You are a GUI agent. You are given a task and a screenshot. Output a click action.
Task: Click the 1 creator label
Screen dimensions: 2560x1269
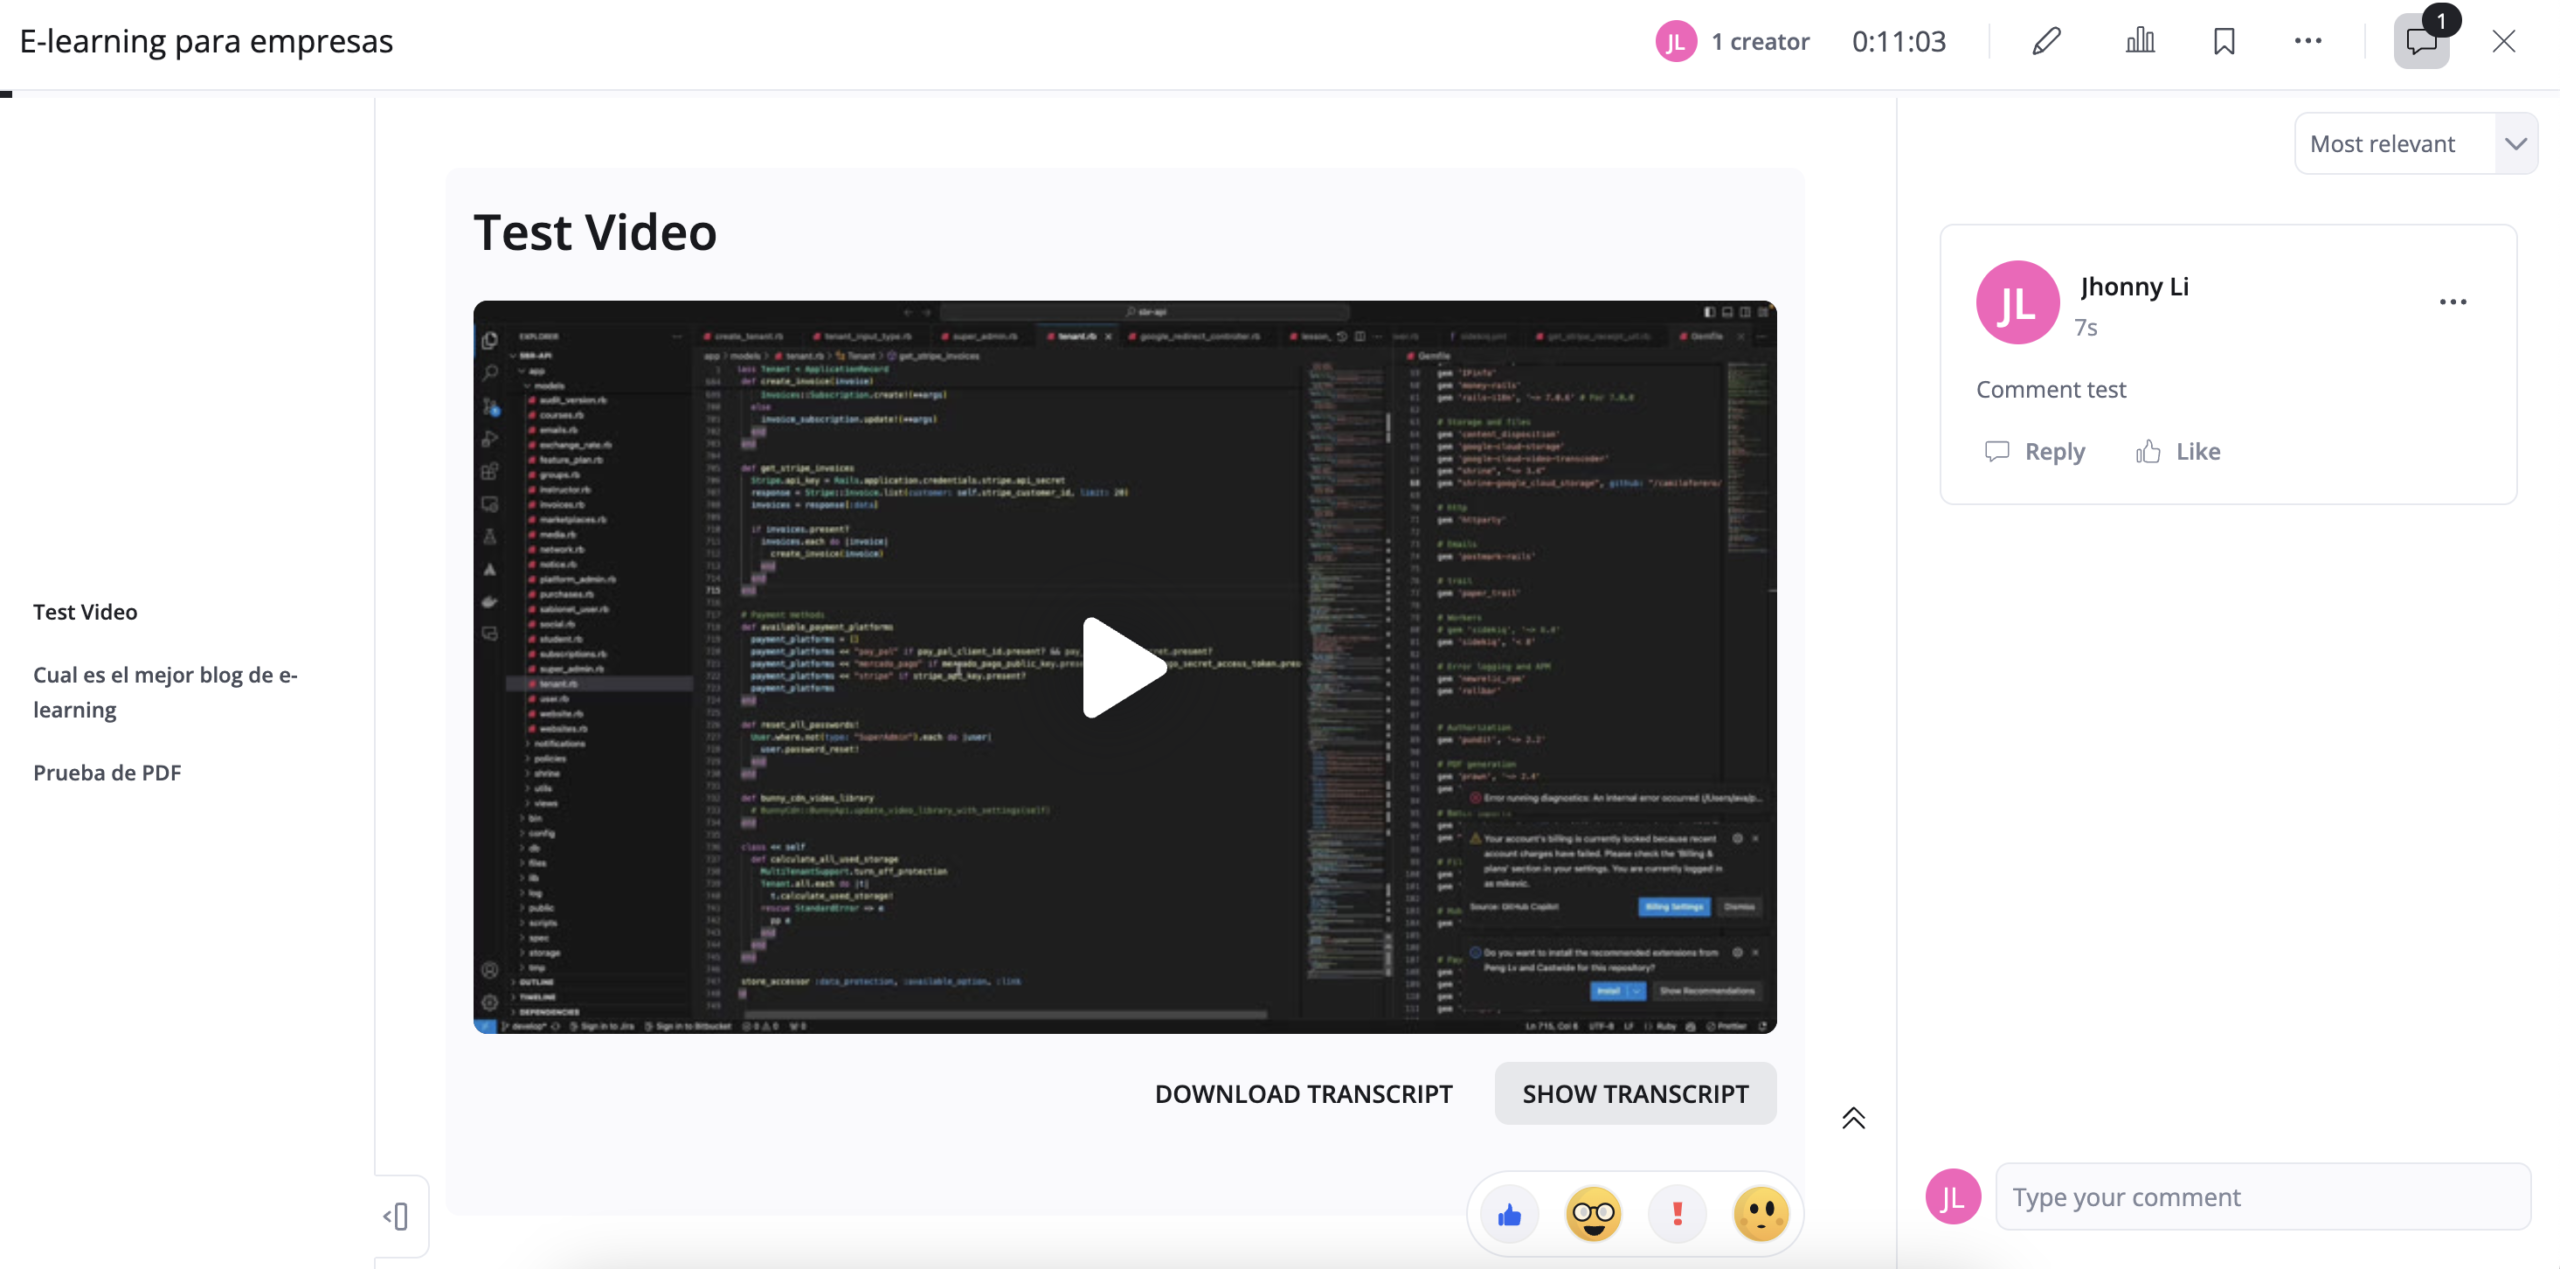(x=1760, y=41)
